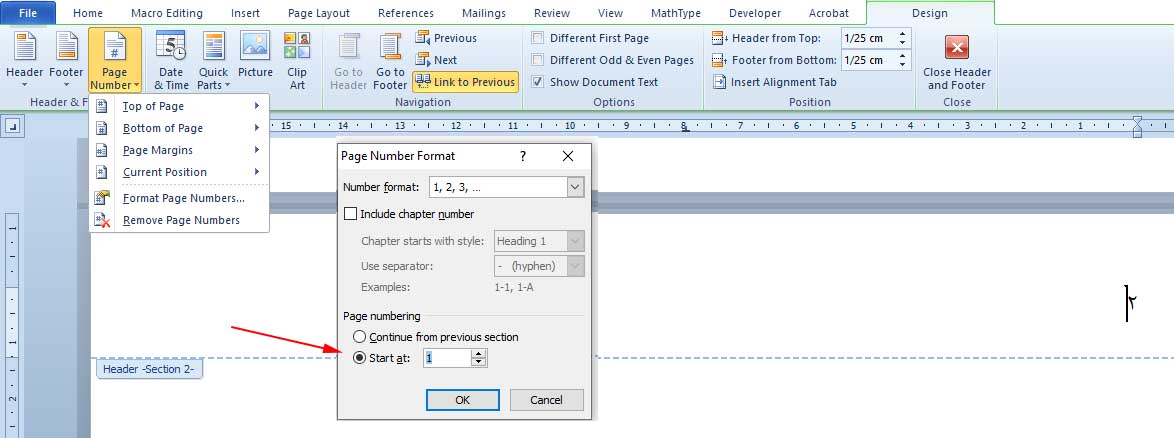Cancel the Page Number Format dialog
Viewport: 1174px width, 438px height.
pyautogui.click(x=546, y=400)
